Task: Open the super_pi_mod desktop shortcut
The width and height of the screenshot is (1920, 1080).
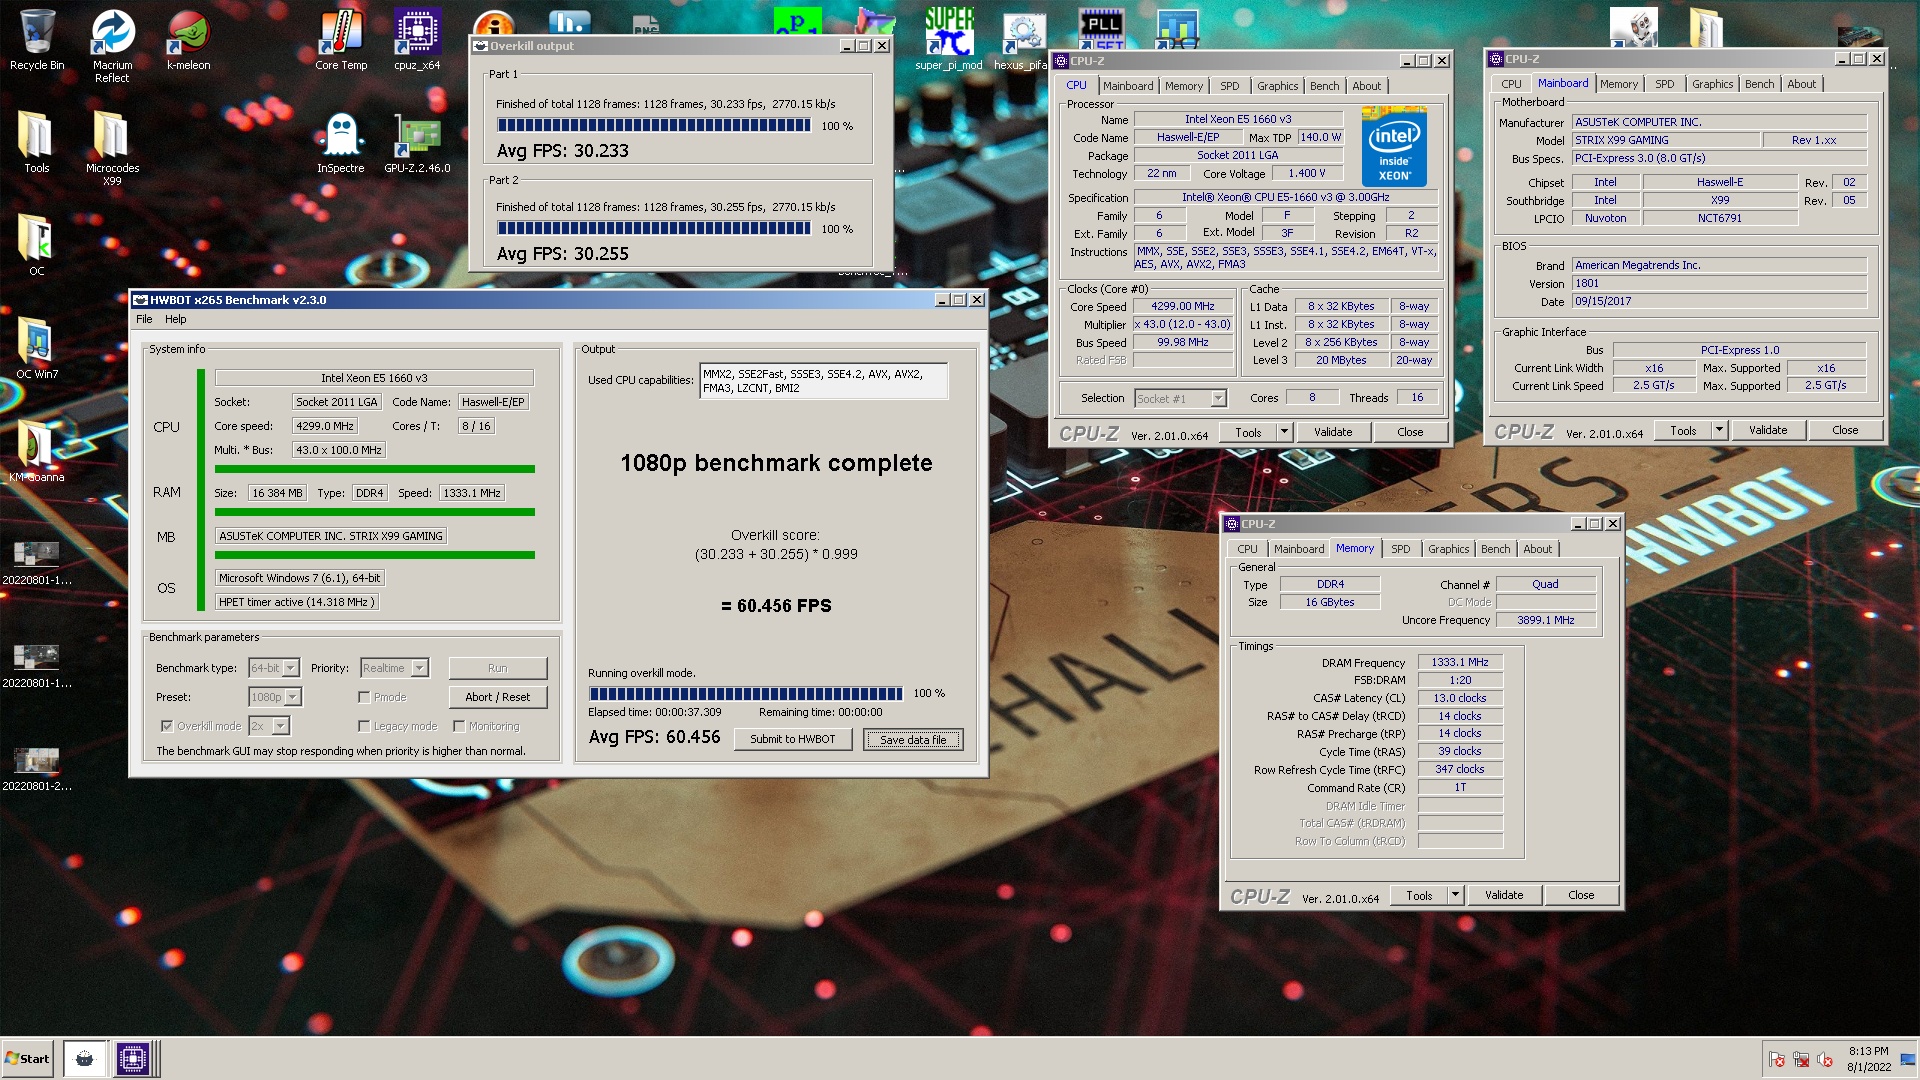Action: [948, 40]
